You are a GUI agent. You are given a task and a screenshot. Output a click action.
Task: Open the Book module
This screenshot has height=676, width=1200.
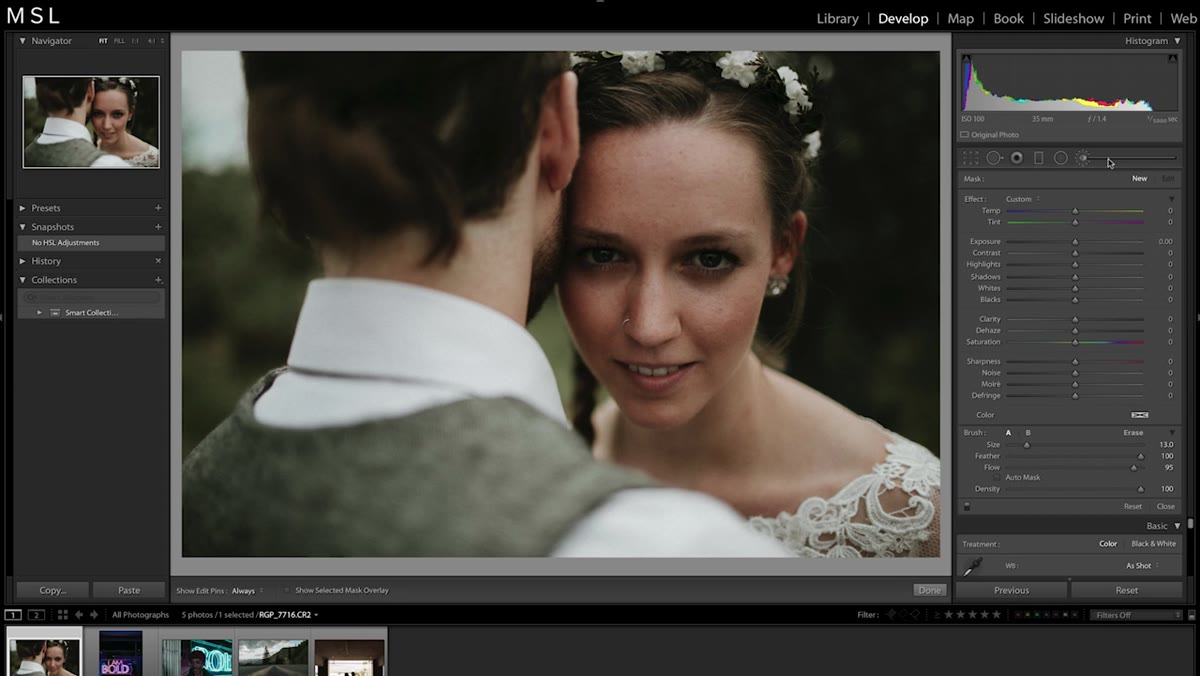pyautogui.click(x=1008, y=18)
